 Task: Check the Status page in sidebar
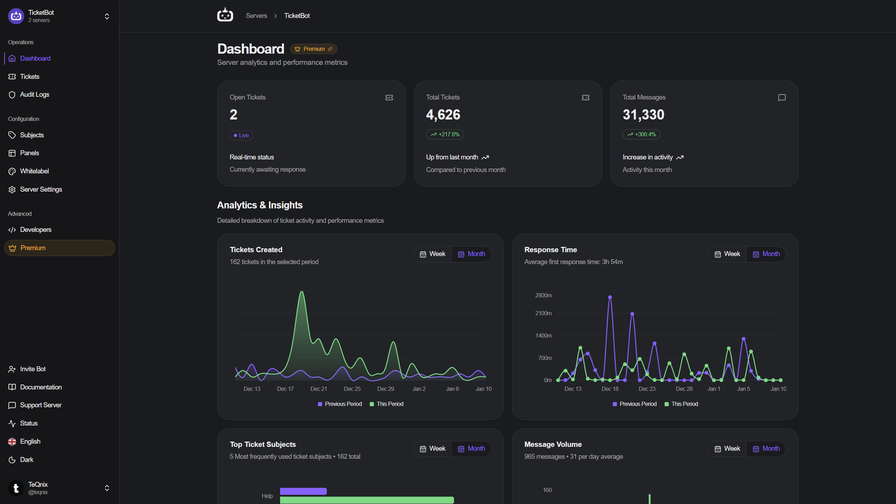tap(29, 423)
